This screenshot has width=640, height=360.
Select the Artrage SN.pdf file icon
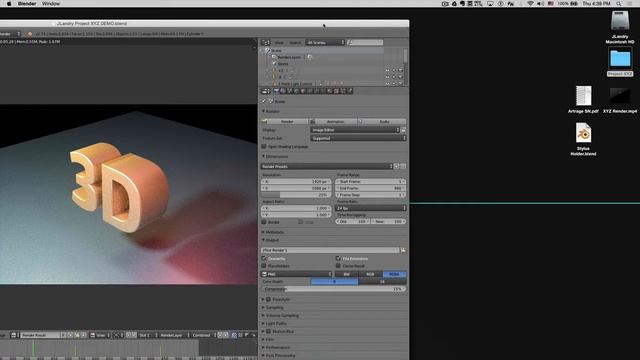click(583, 96)
